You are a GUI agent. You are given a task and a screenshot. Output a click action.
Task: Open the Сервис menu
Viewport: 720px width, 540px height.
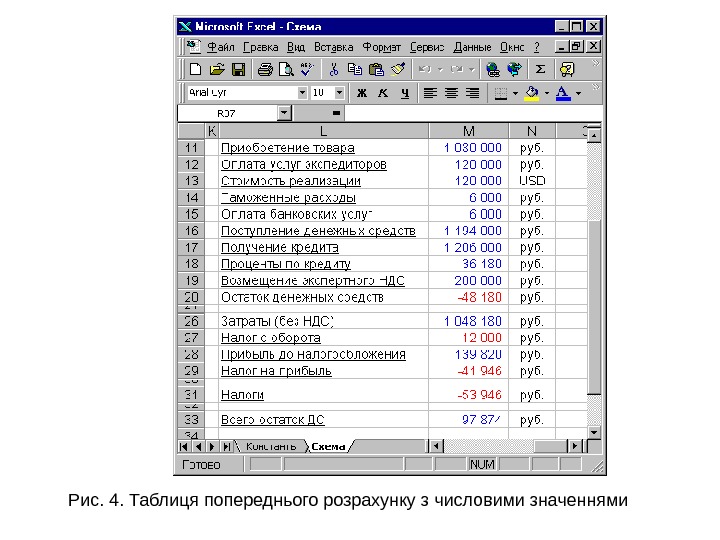click(x=427, y=47)
